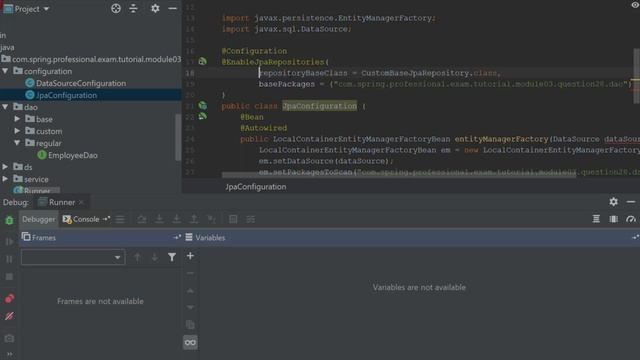Add a new watch with plus icon

190,256
